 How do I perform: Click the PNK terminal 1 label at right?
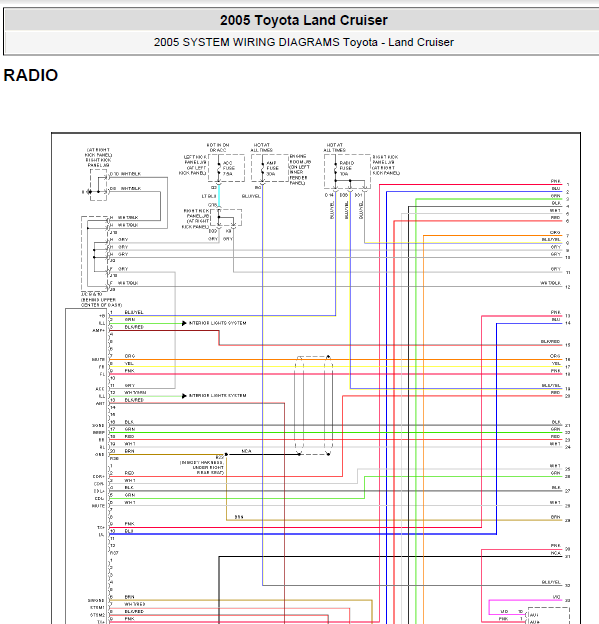(x=556, y=181)
